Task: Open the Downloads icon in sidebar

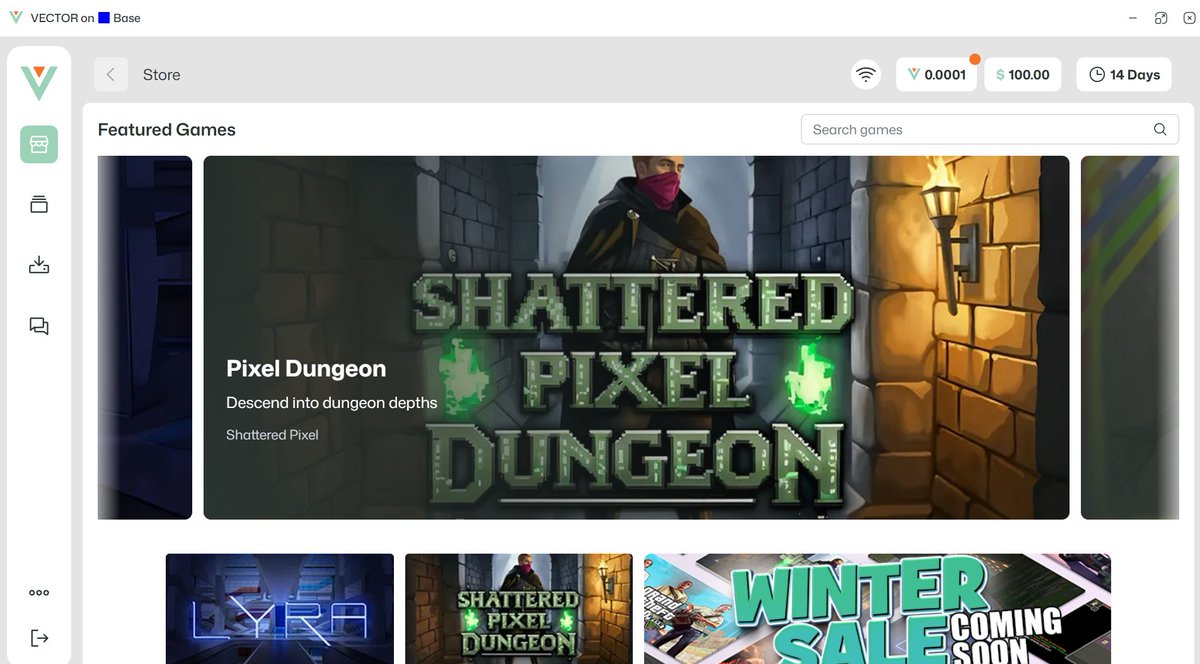Action: tap(39, 265)
